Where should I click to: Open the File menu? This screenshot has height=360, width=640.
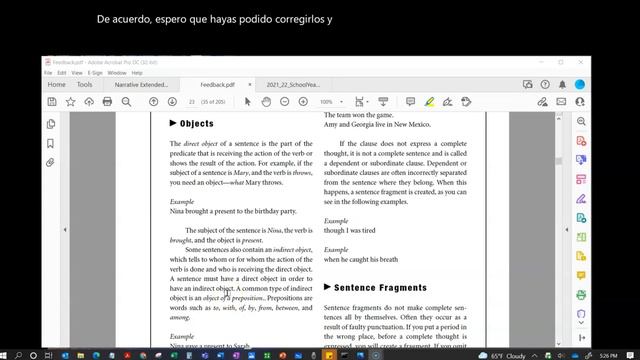pyautogui.click(x=48, y=73)
